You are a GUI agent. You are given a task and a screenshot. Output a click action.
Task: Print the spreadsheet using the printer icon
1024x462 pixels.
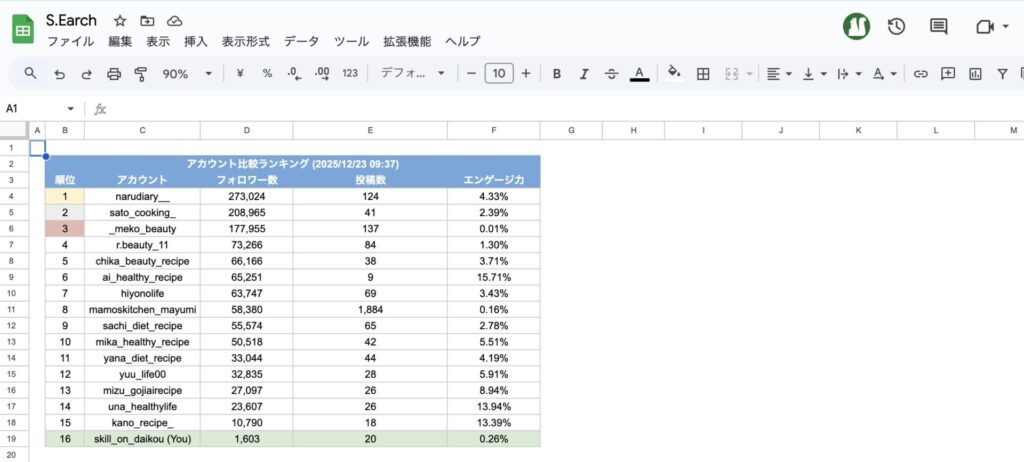point(114,74)
